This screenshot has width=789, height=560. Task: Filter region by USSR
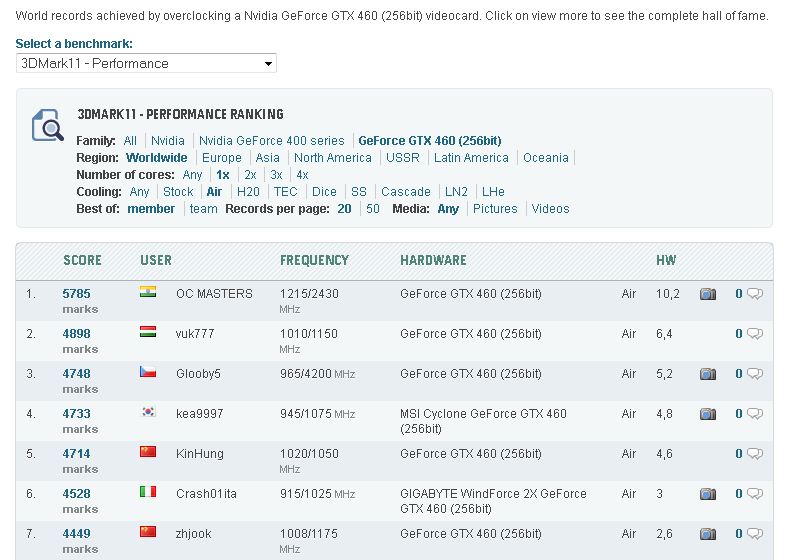403,158
